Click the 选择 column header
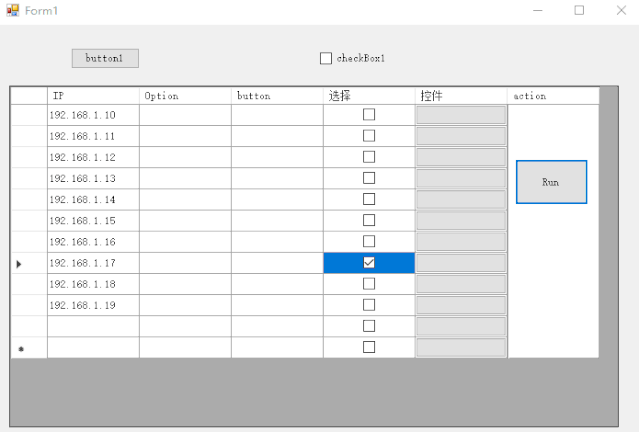 [x=369, y=96]
